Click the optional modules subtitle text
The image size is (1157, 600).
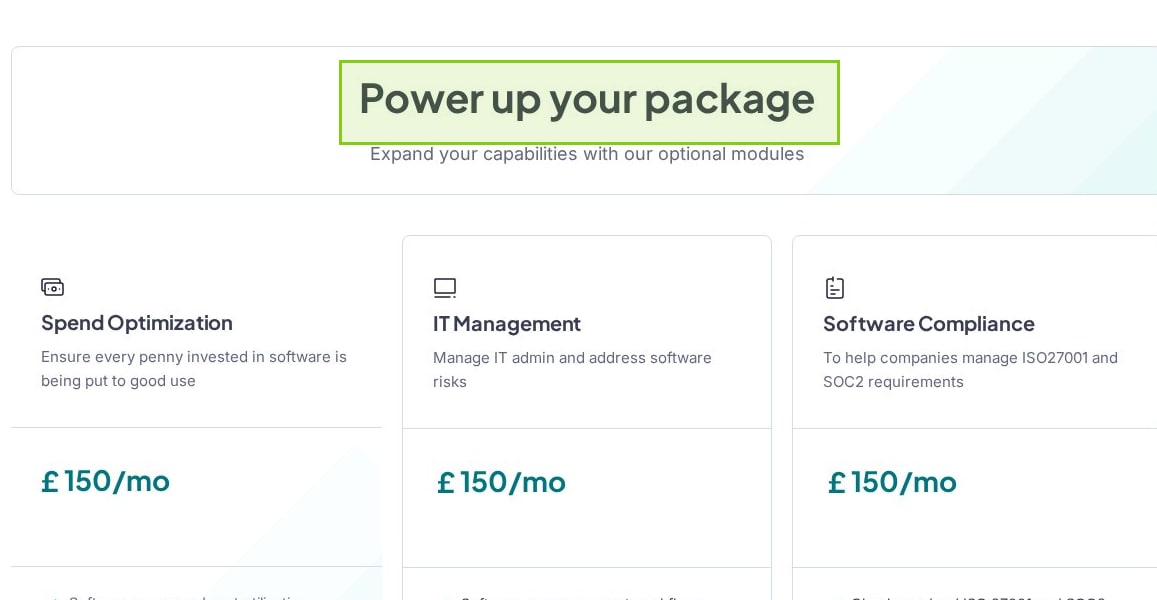click(587, 154)
